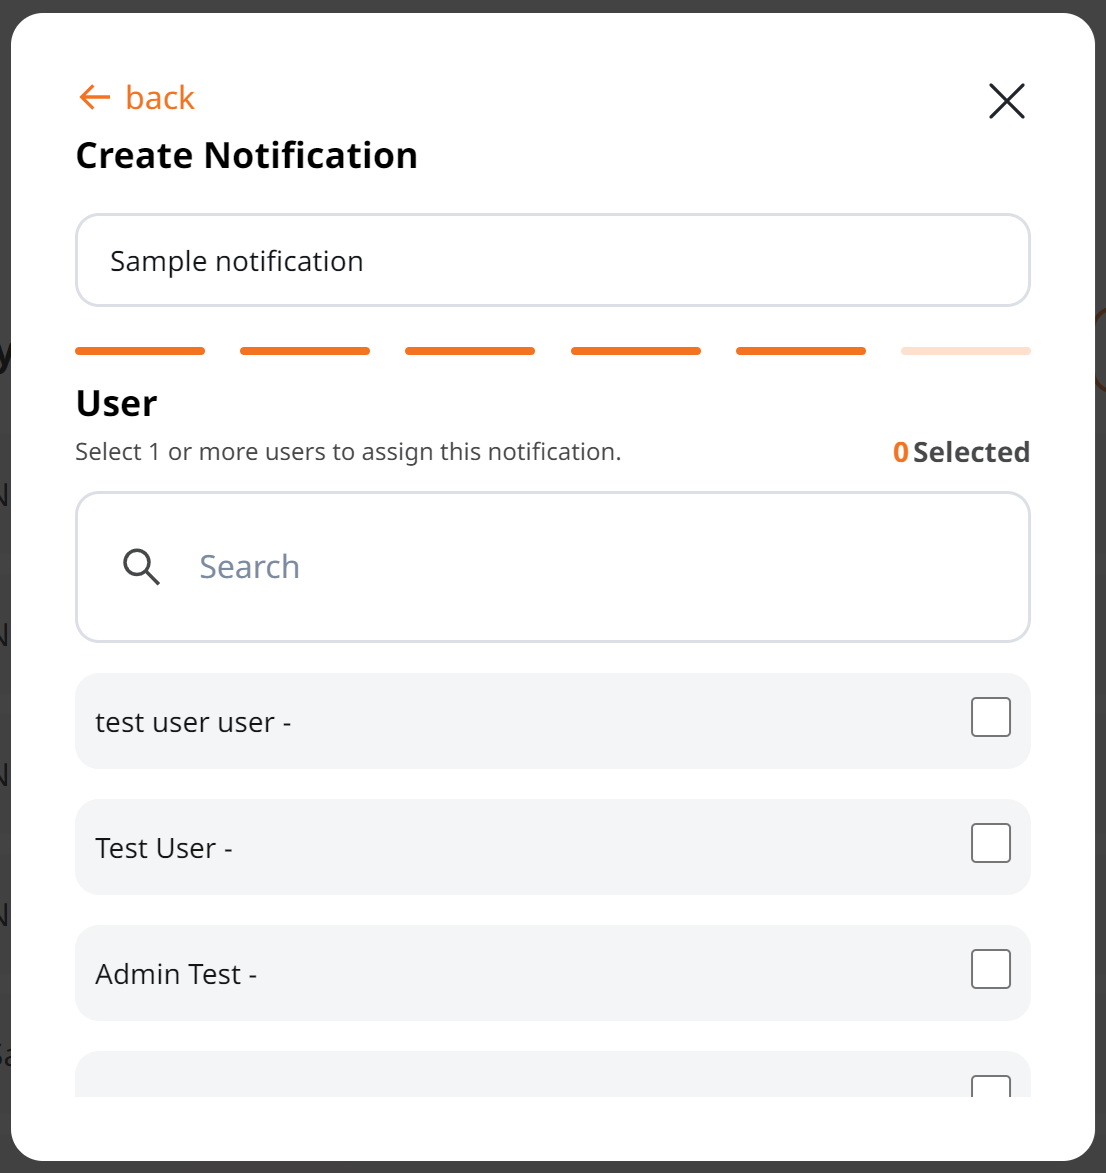Choose the 'Test User -' list row
The height and width of the screenshot is (1173, 1106).
553,847
